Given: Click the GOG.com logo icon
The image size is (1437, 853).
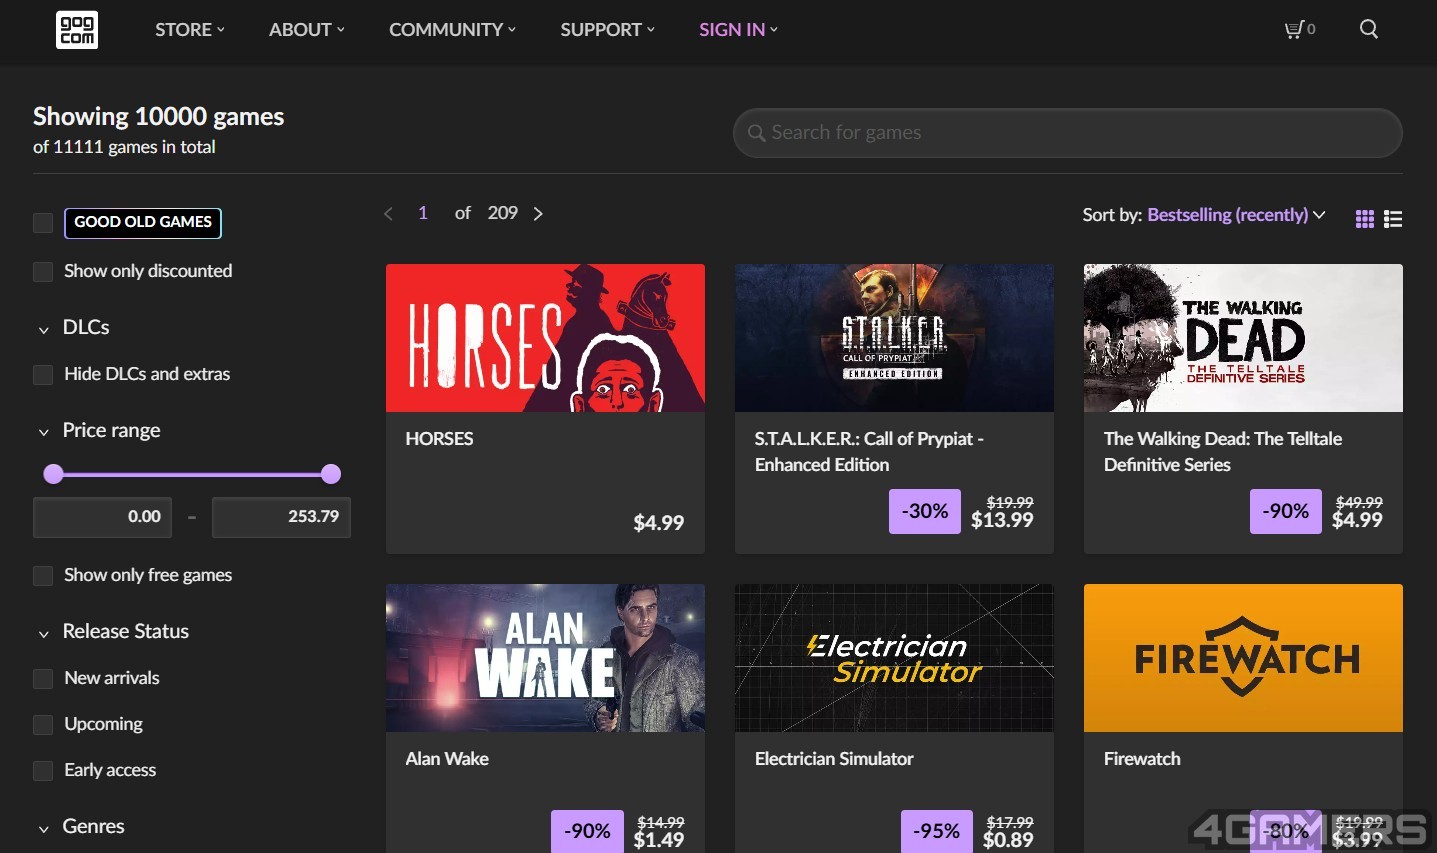Looking at the screenshot, I should [77, 30].
